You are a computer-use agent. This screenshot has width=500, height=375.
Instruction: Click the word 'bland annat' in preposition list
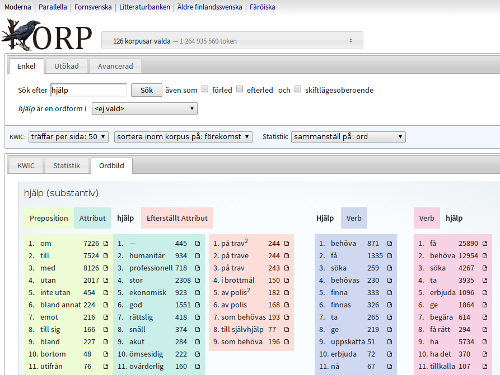(61, 305)
